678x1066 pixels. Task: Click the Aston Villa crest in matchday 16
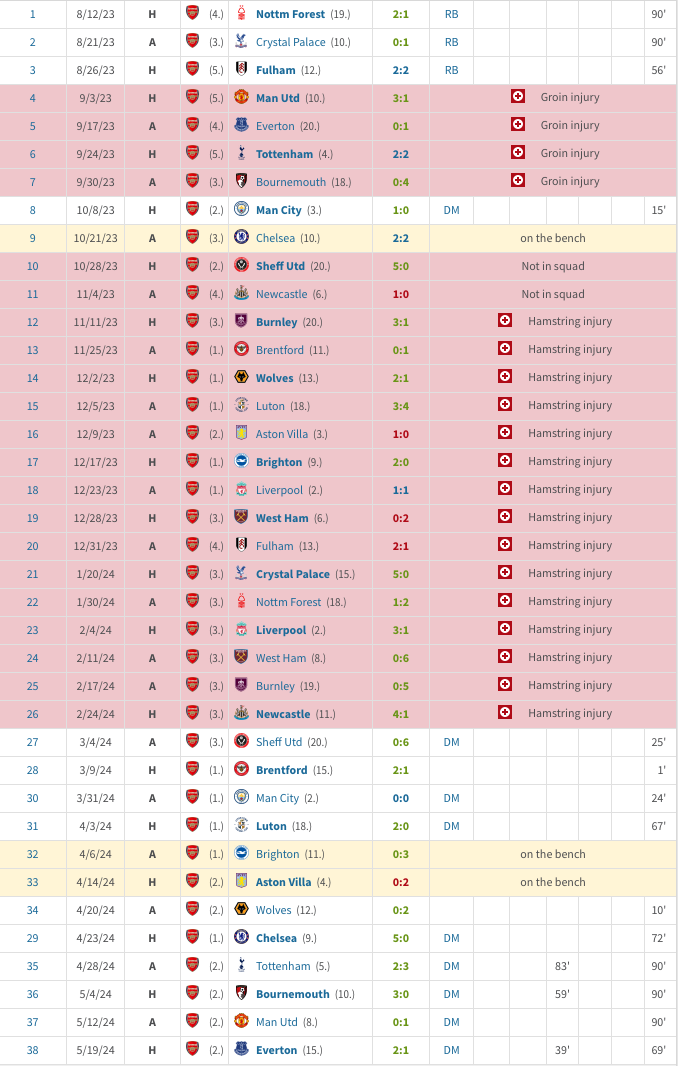click(241, 433)
